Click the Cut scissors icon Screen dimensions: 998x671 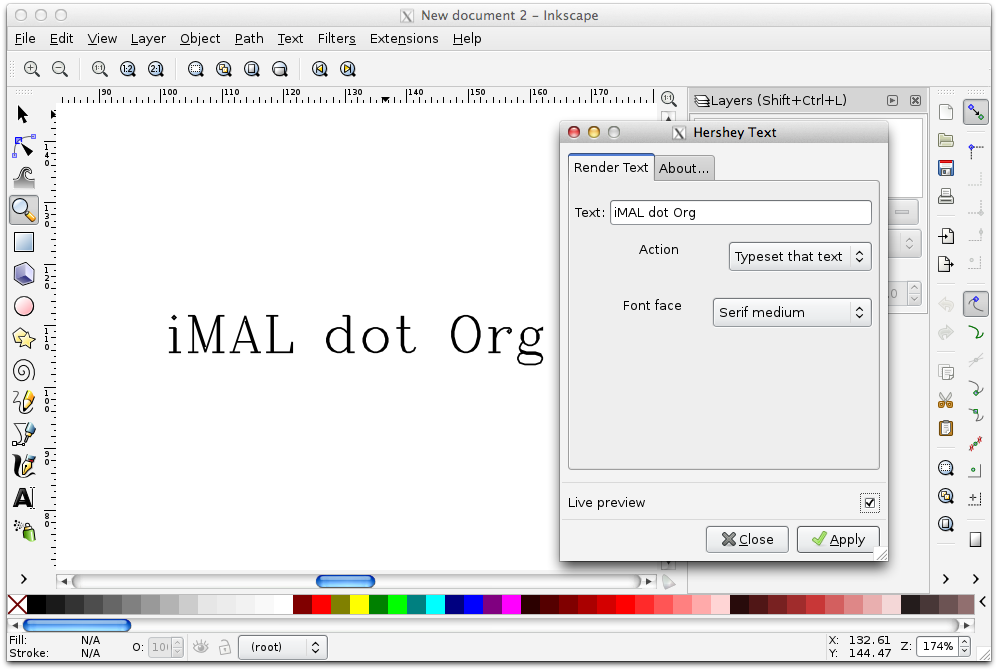pyautogui.click(x=946, y=400)
